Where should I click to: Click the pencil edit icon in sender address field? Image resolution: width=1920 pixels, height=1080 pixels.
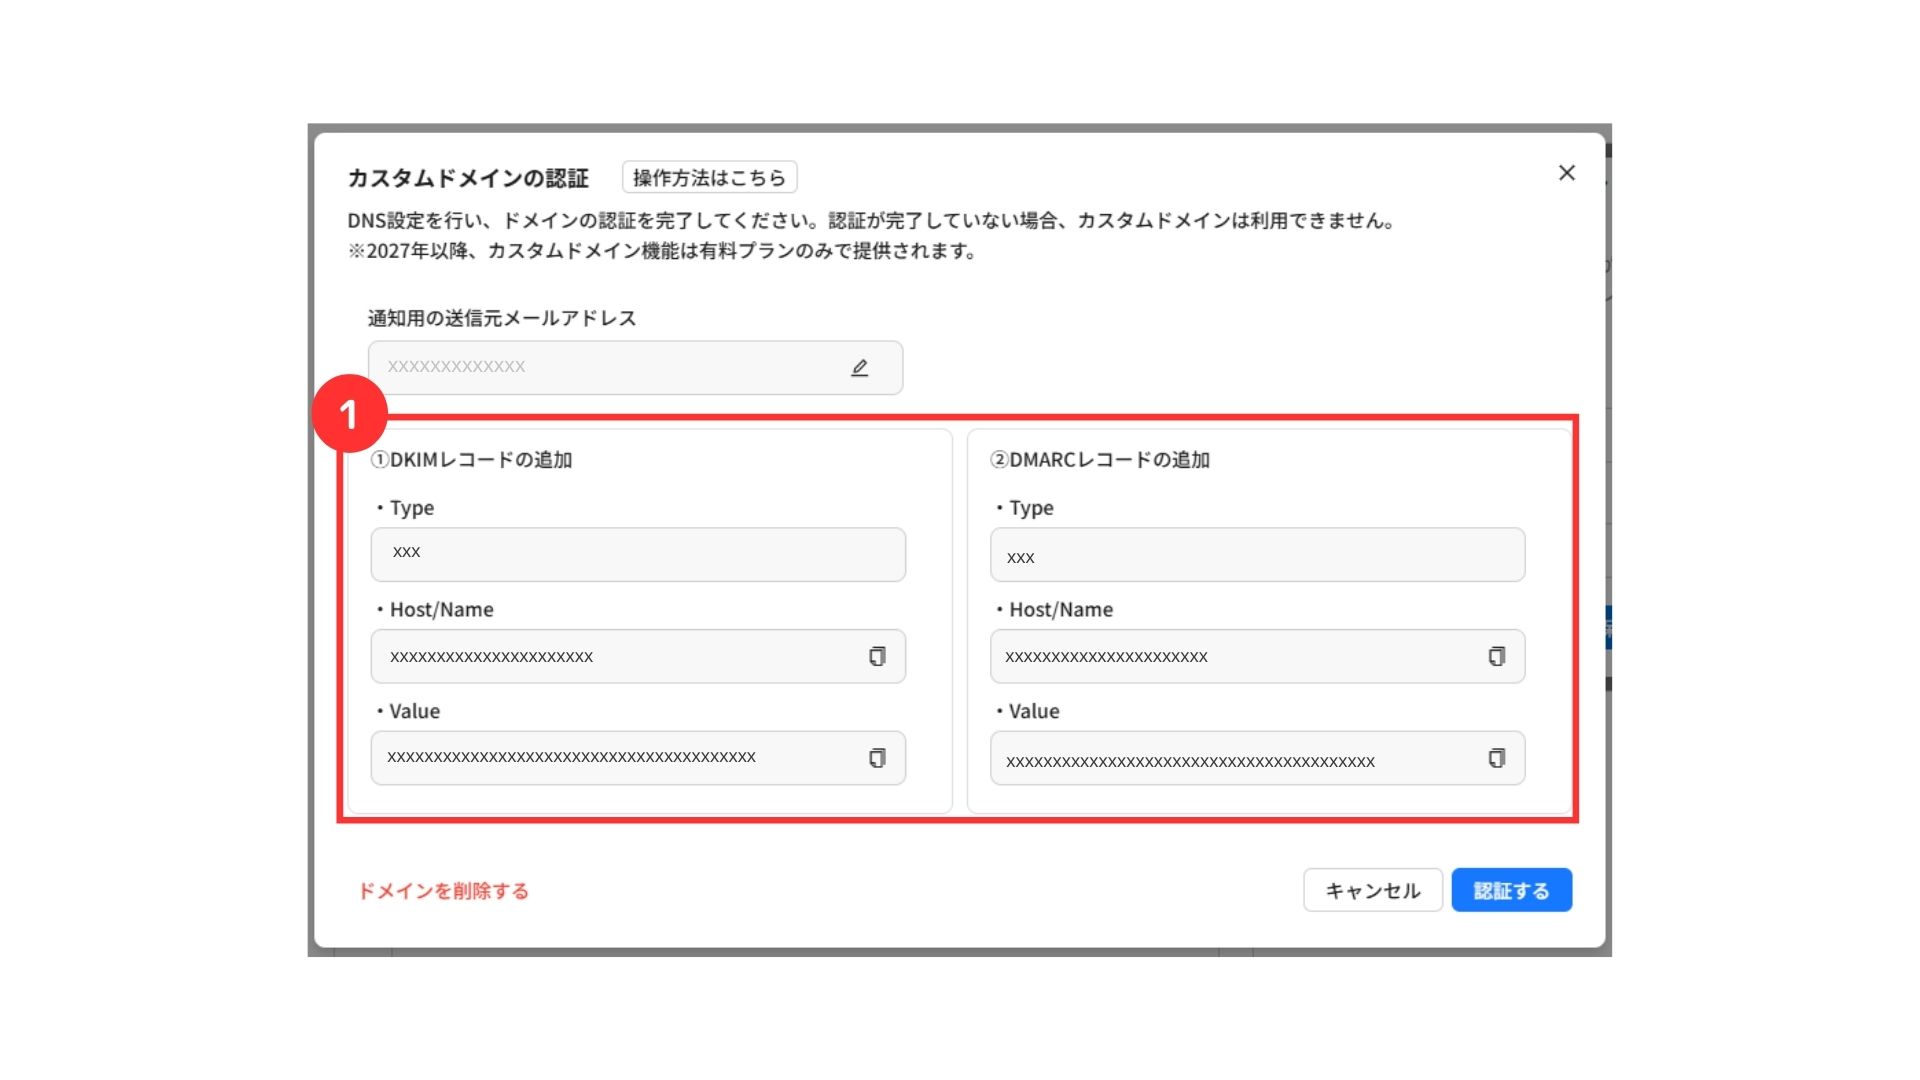(859, 368)
